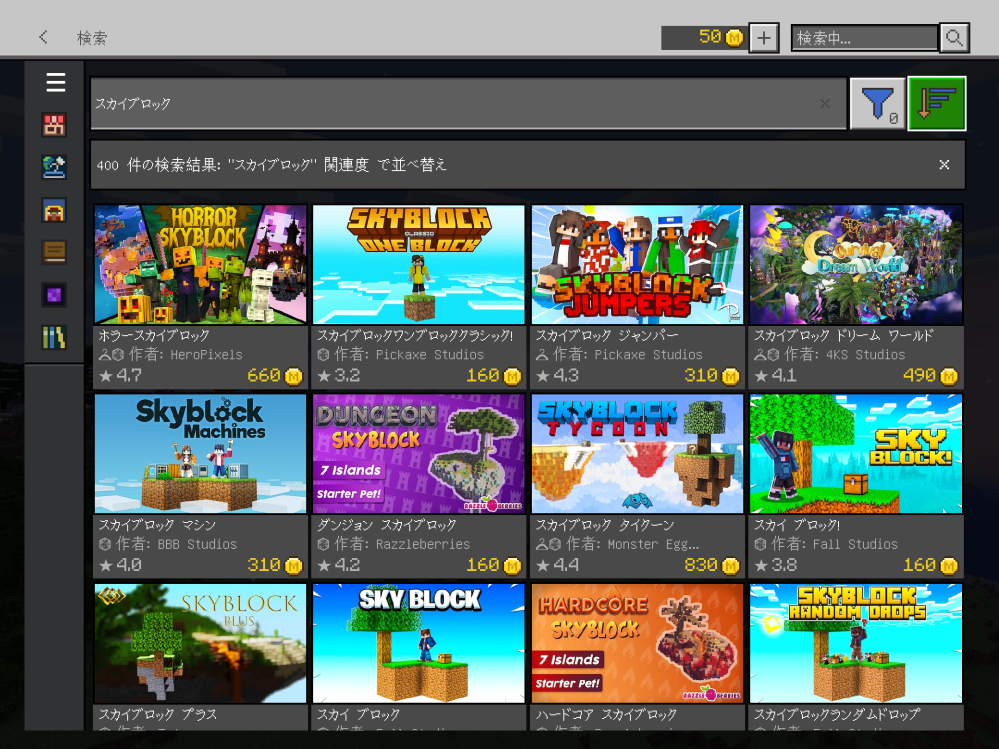Image resolution: width=999 pixels, height=749 pixels.
Task: Click the 4.3 star rating
Action: (x=557, y=376)
